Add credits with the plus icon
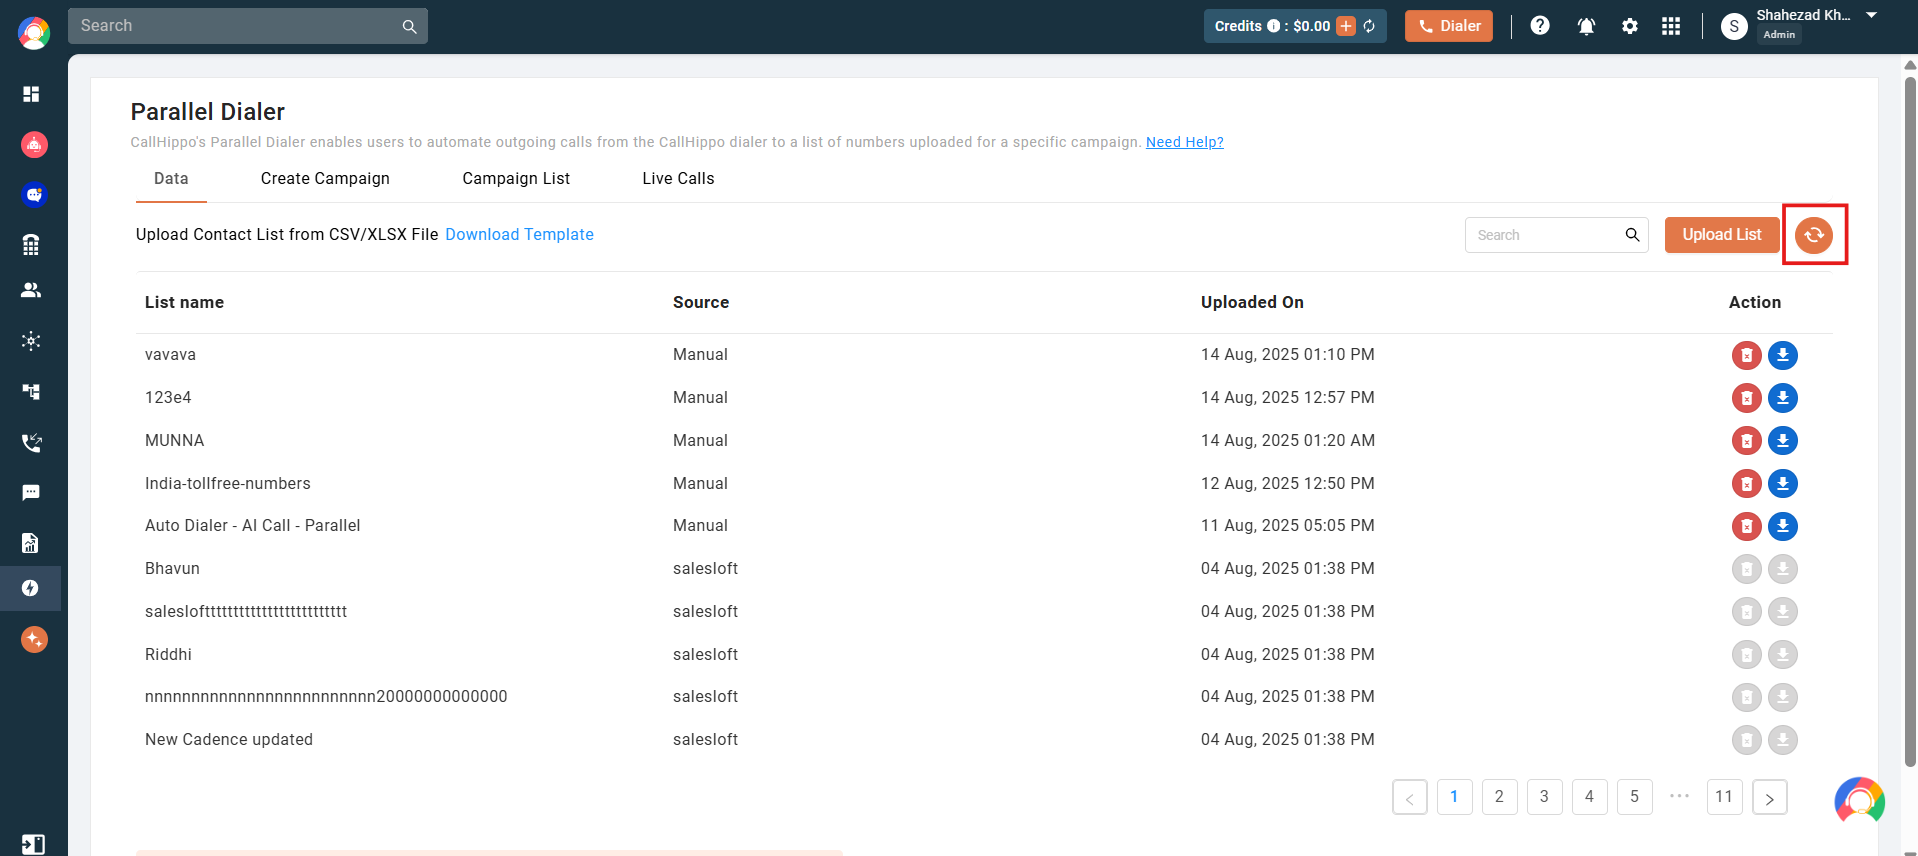Viewport: 1918px width, 856px height. [x=1346, y=26]
